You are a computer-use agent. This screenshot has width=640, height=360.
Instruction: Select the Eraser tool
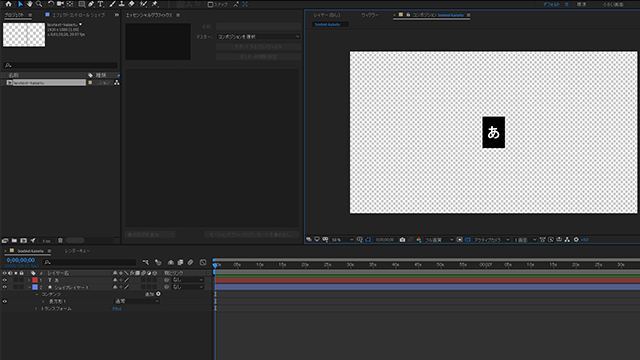[x=131, y=4]
